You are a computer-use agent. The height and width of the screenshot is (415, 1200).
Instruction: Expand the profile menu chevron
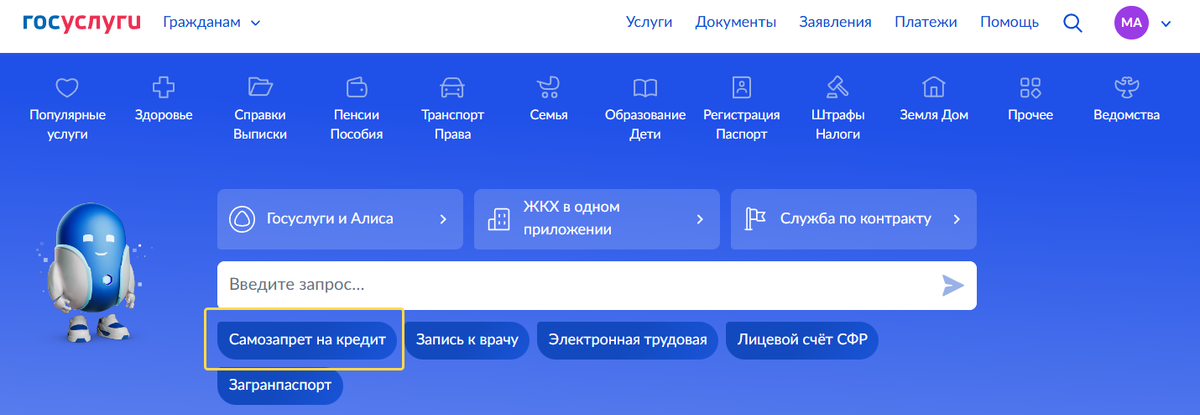(1165, 23)
